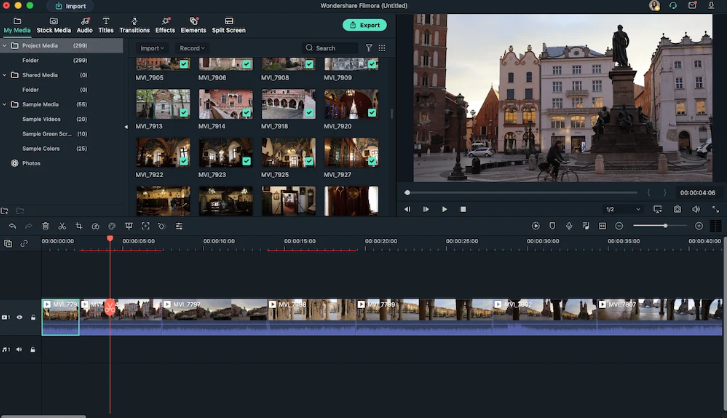Screen dimensions: 727x418
Task: Mute audio track 1 speaker
Action: [19, 349]
